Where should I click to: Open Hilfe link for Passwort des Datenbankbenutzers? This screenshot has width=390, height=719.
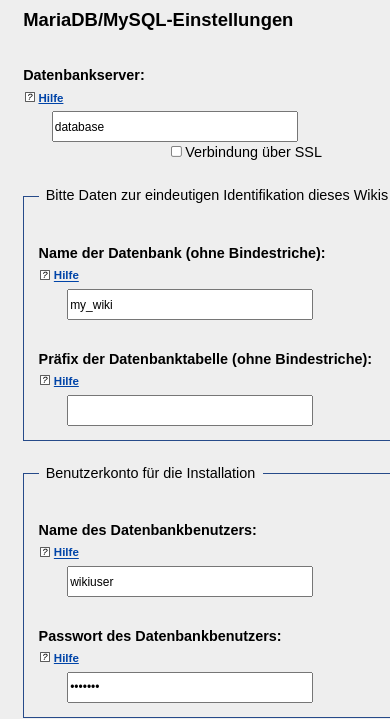[66, 658]
